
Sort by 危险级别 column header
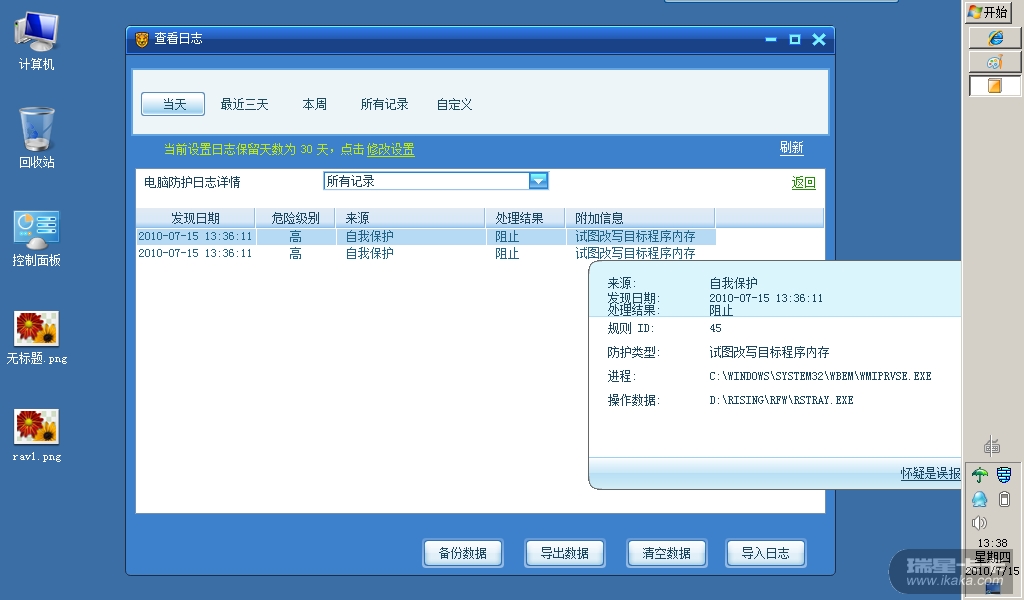[295, 218]
